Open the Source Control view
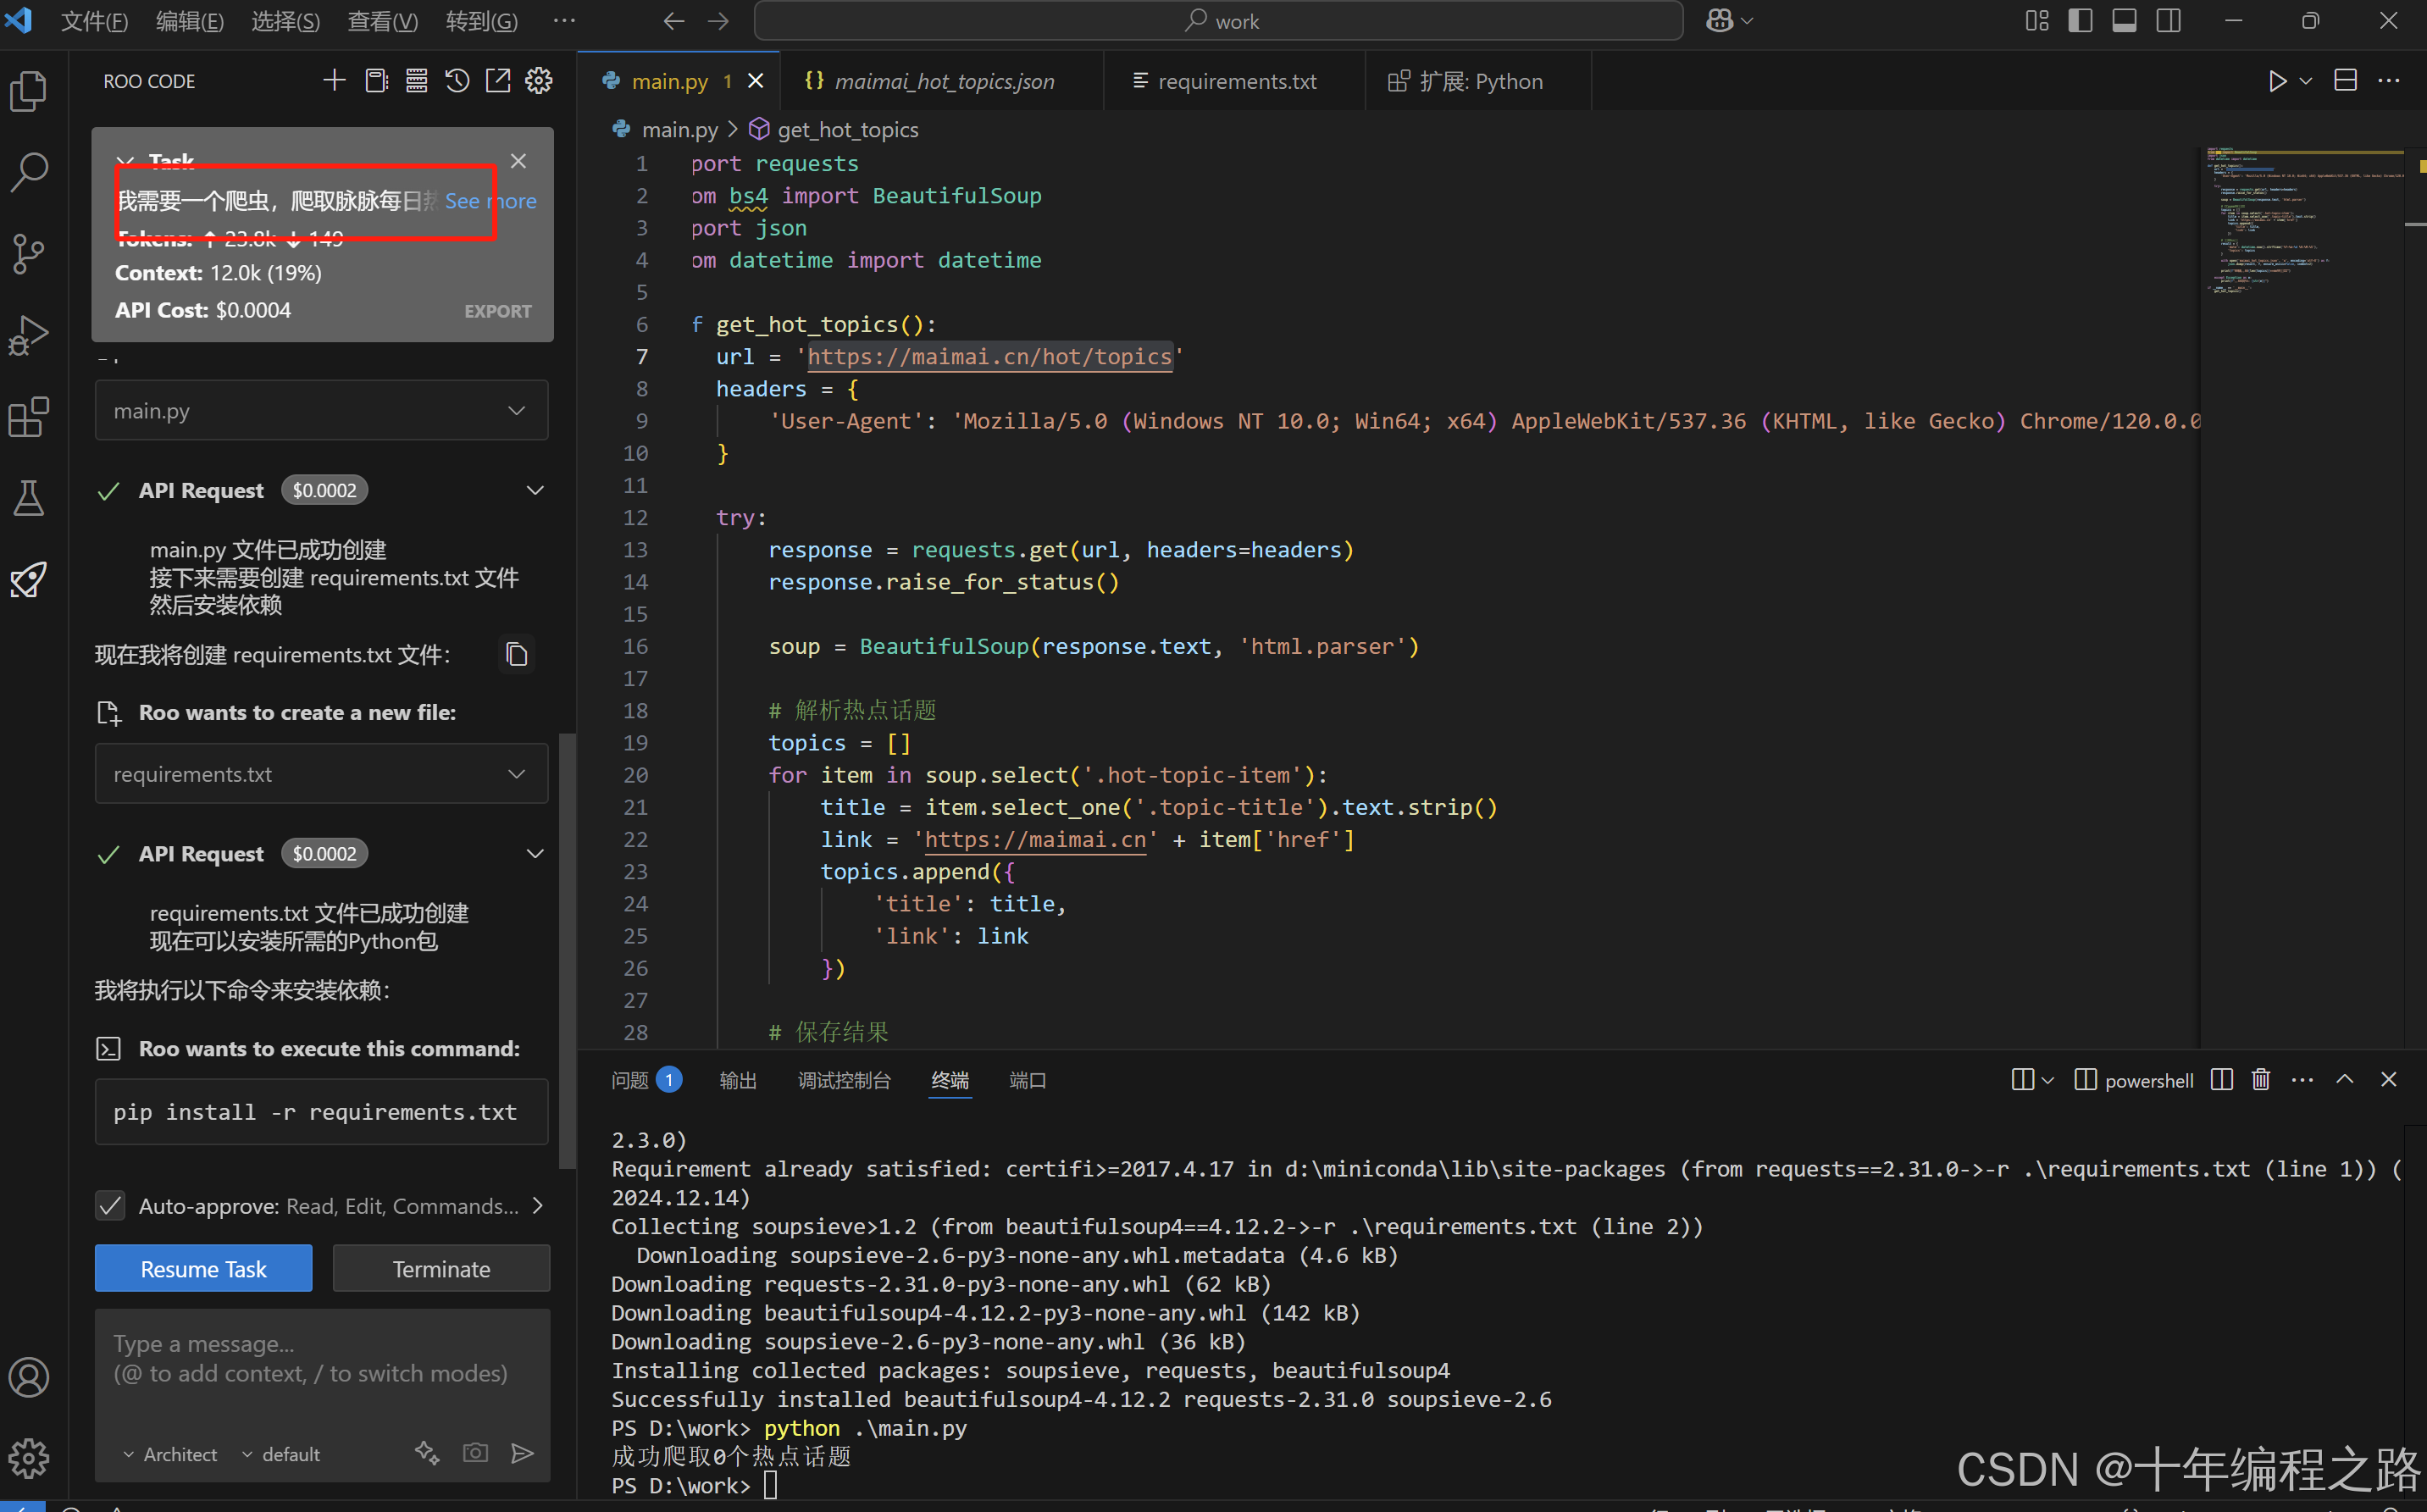This screenshot has height=1512, width=2427. (28, 254)
